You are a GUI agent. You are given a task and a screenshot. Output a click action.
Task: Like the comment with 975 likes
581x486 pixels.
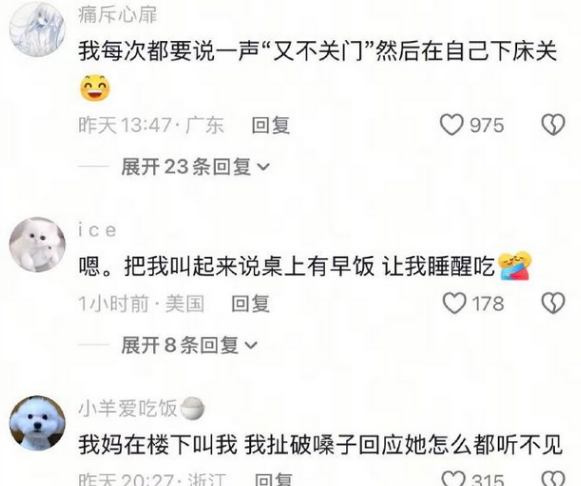pos(452,124)
